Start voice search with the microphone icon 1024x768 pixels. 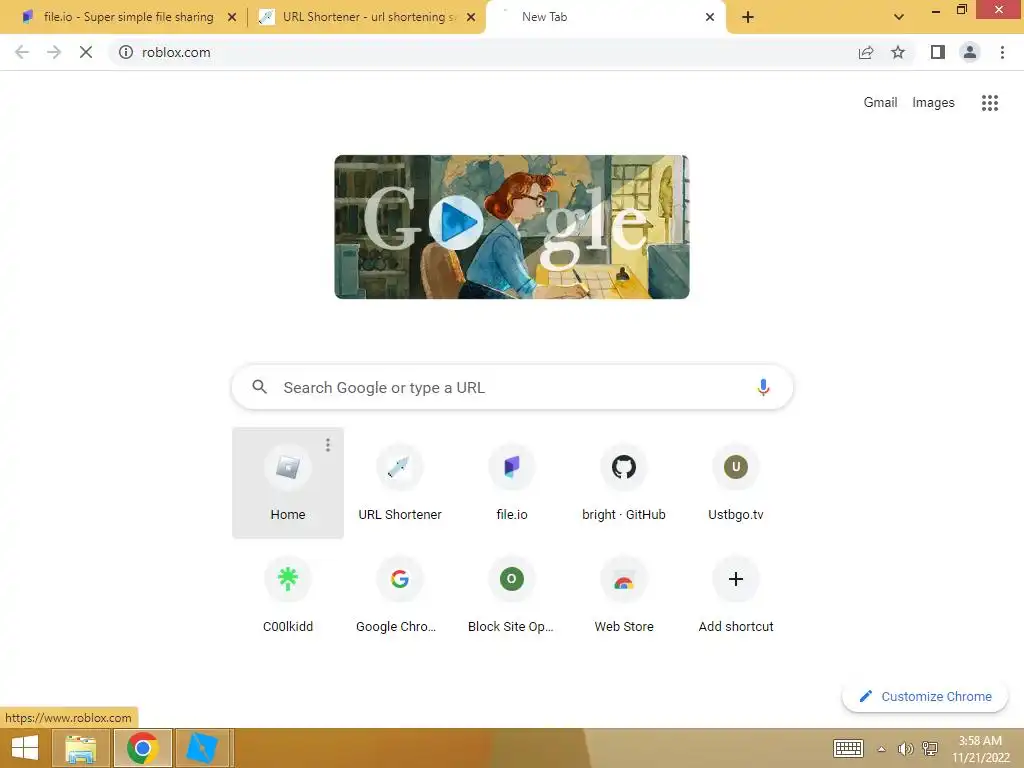click(763, 387)
